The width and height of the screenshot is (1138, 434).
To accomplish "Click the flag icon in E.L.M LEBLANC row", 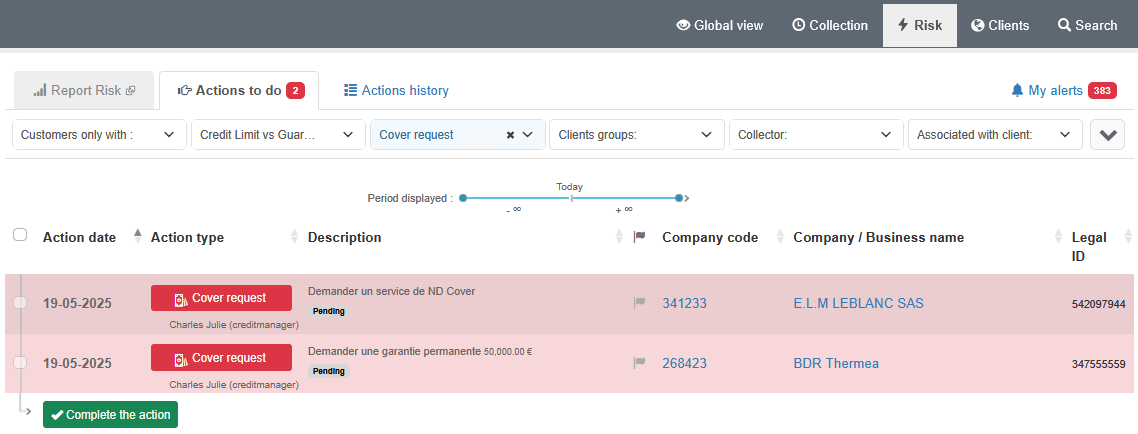I will coord(639,303).
